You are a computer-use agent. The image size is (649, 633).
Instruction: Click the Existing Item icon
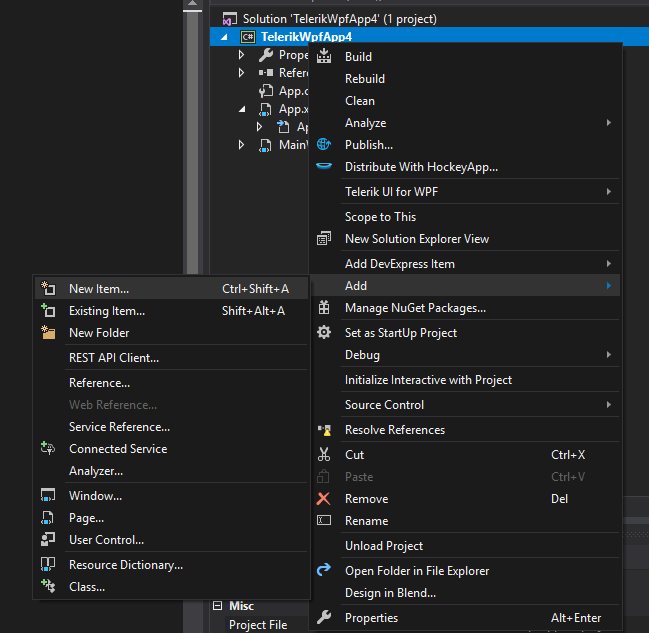click(x=48, y=310)
